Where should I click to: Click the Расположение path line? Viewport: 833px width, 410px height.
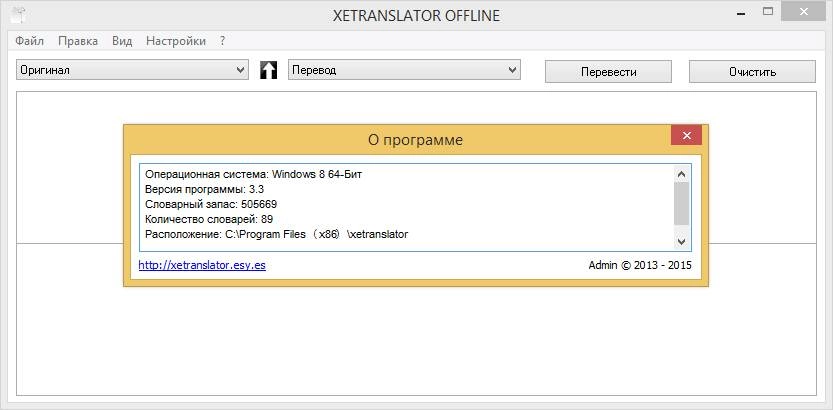(276, 234)
